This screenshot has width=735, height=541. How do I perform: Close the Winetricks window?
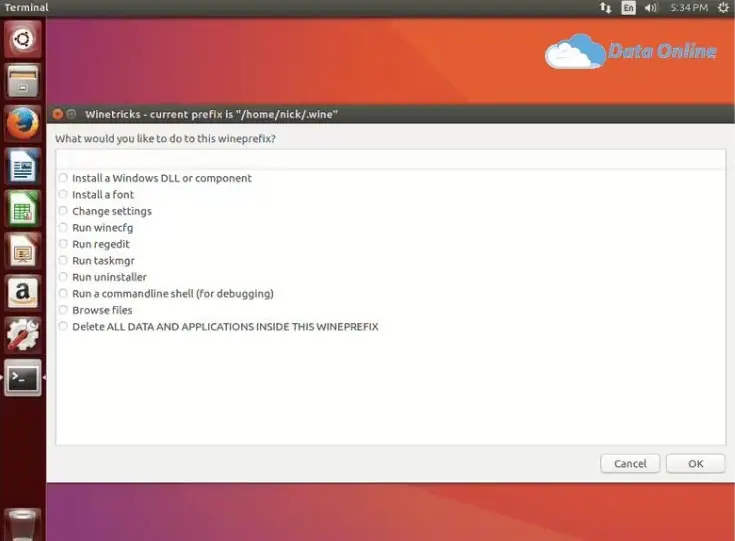click(58, 114)
